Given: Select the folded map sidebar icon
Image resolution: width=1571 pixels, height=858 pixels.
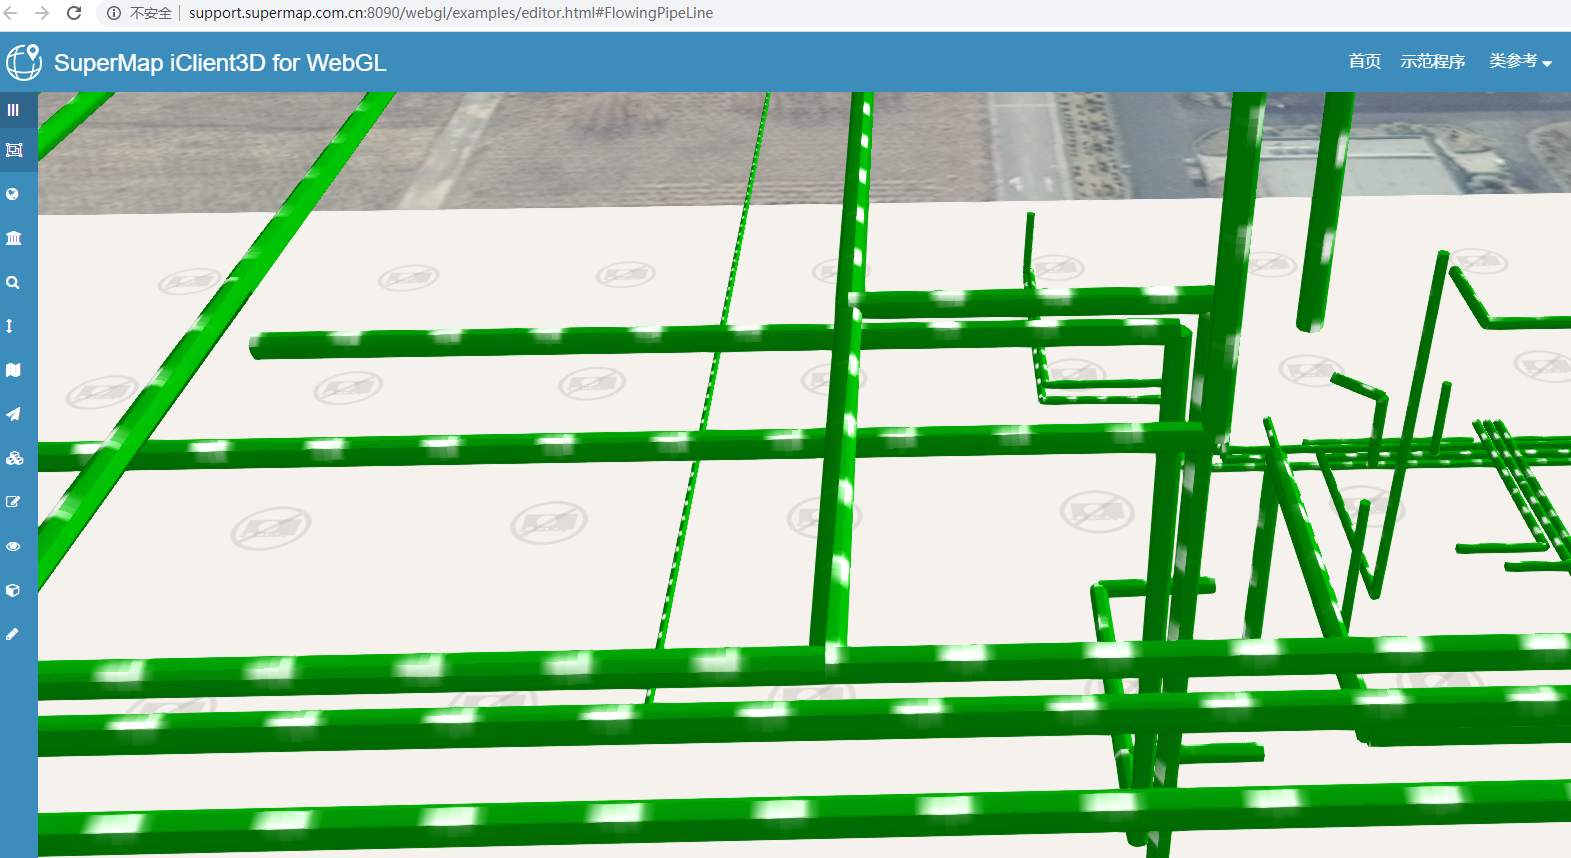Looking at the screenshot, I should [x=13, y=370].
